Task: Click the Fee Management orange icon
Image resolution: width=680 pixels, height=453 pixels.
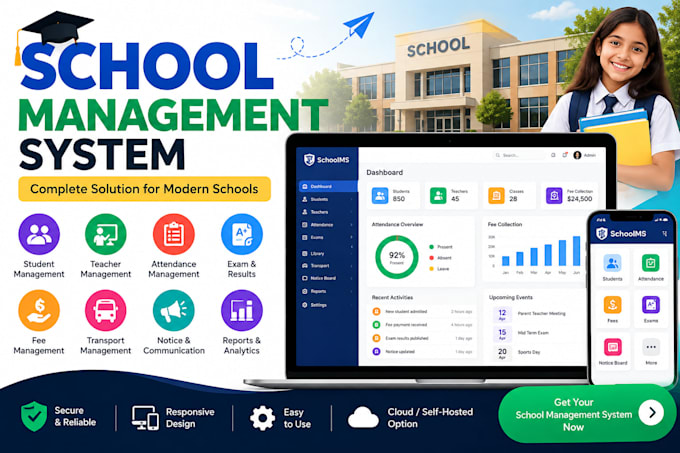Action: pyautogui.click(x=39, y=310)
